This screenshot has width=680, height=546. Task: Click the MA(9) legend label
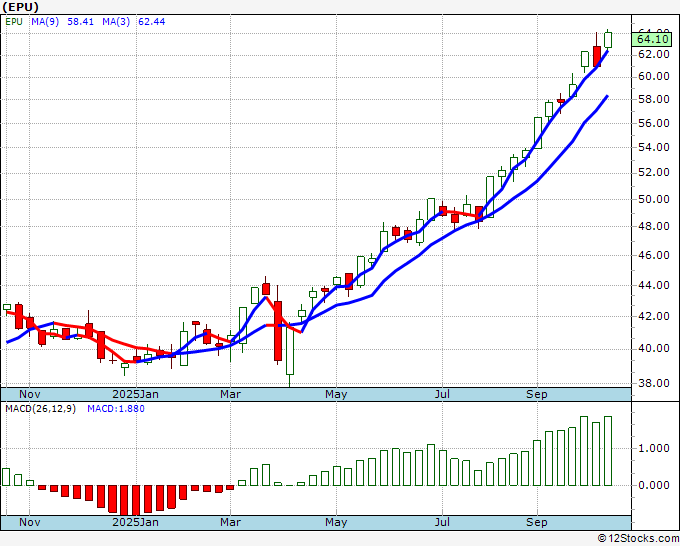click(x=45, y=22)
